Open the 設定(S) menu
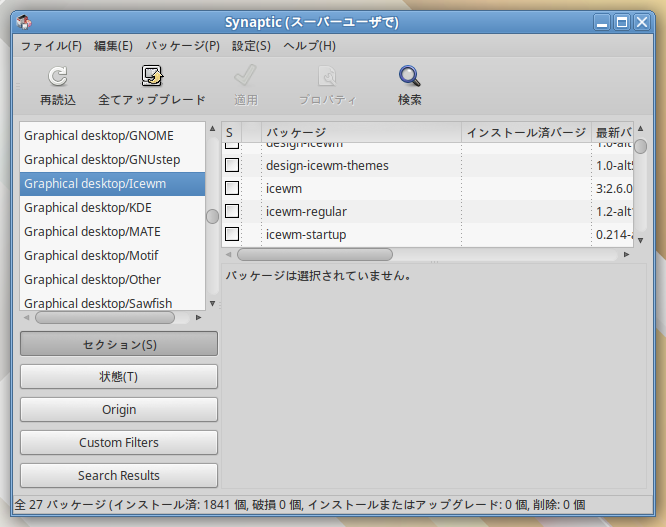 click(251, 45)
